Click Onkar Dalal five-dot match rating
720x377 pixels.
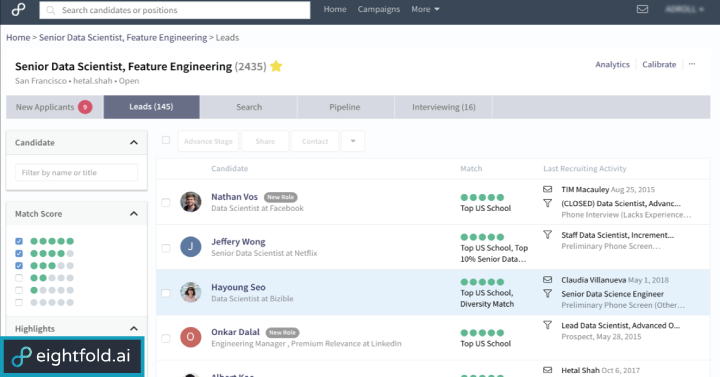[x=482, y=332]
